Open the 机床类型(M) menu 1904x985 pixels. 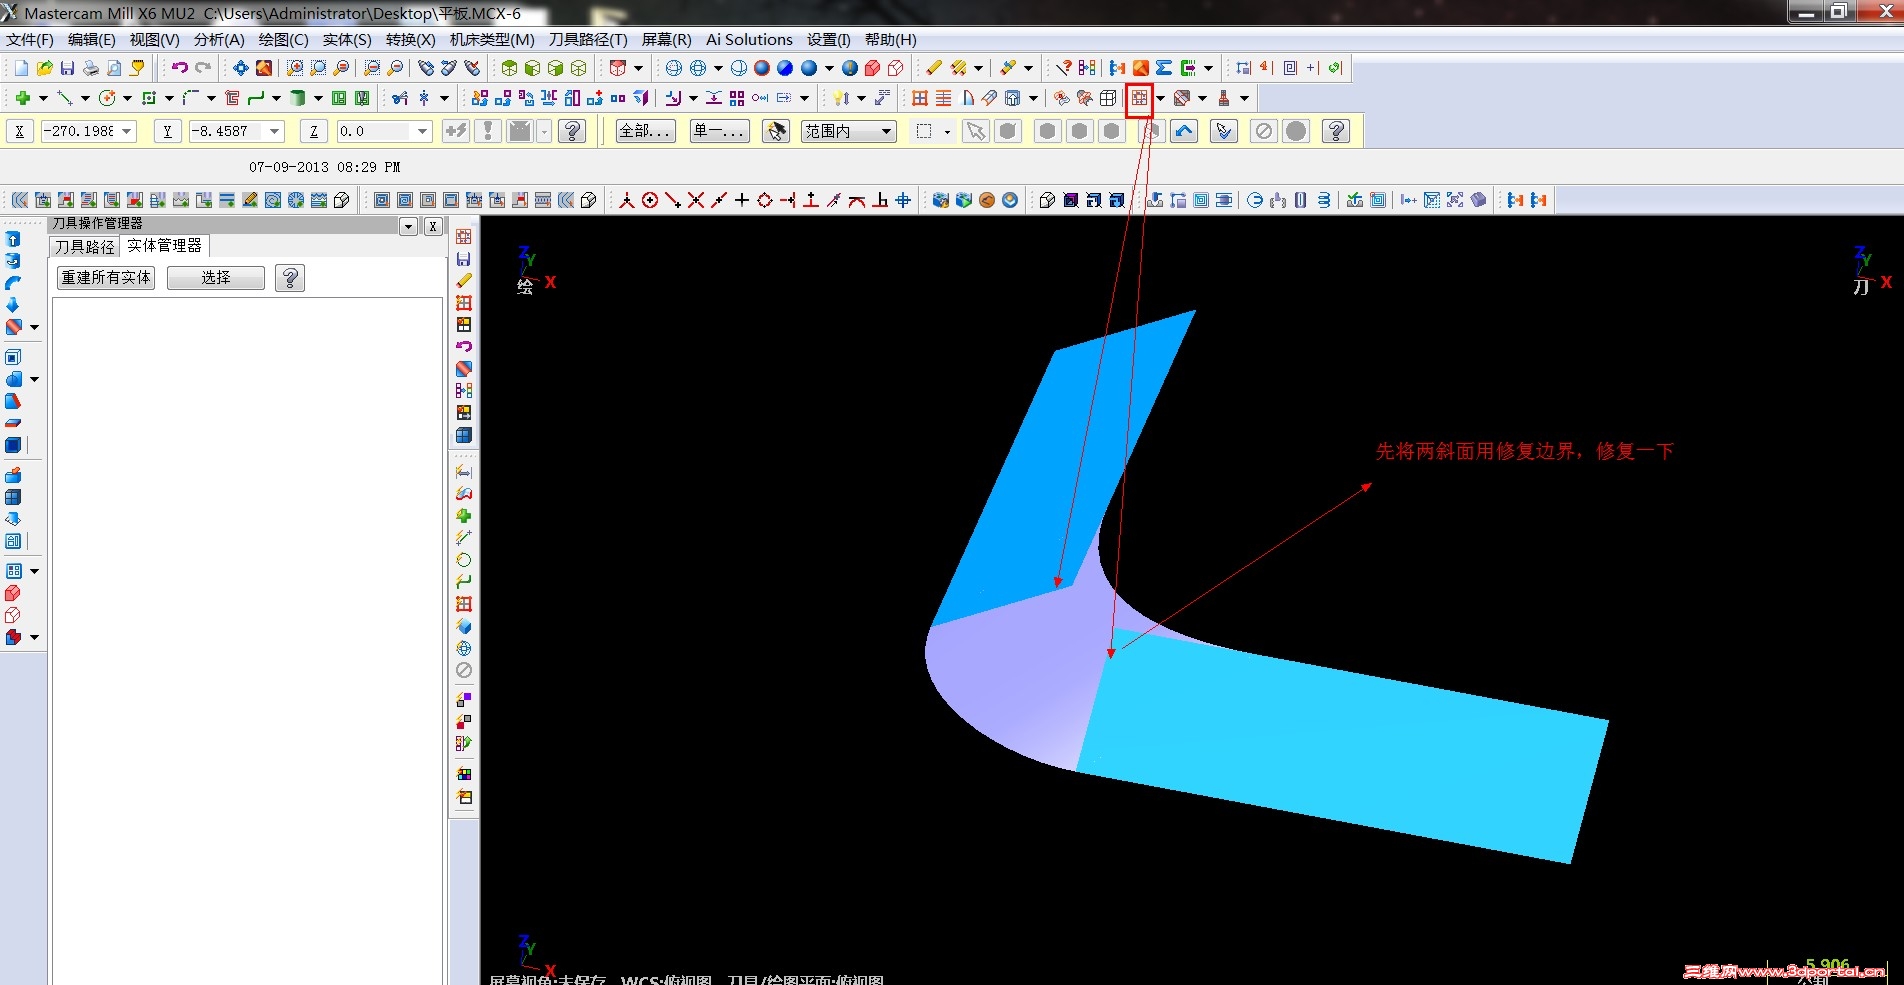click(492, 40)
